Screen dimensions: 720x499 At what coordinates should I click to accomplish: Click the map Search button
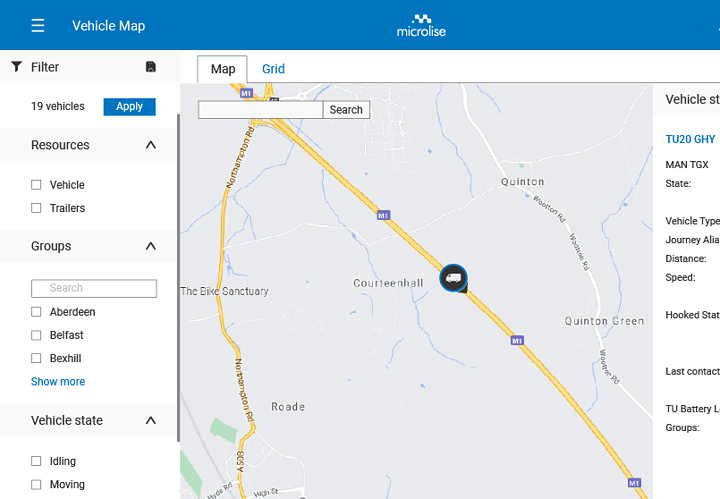[346, 110]
